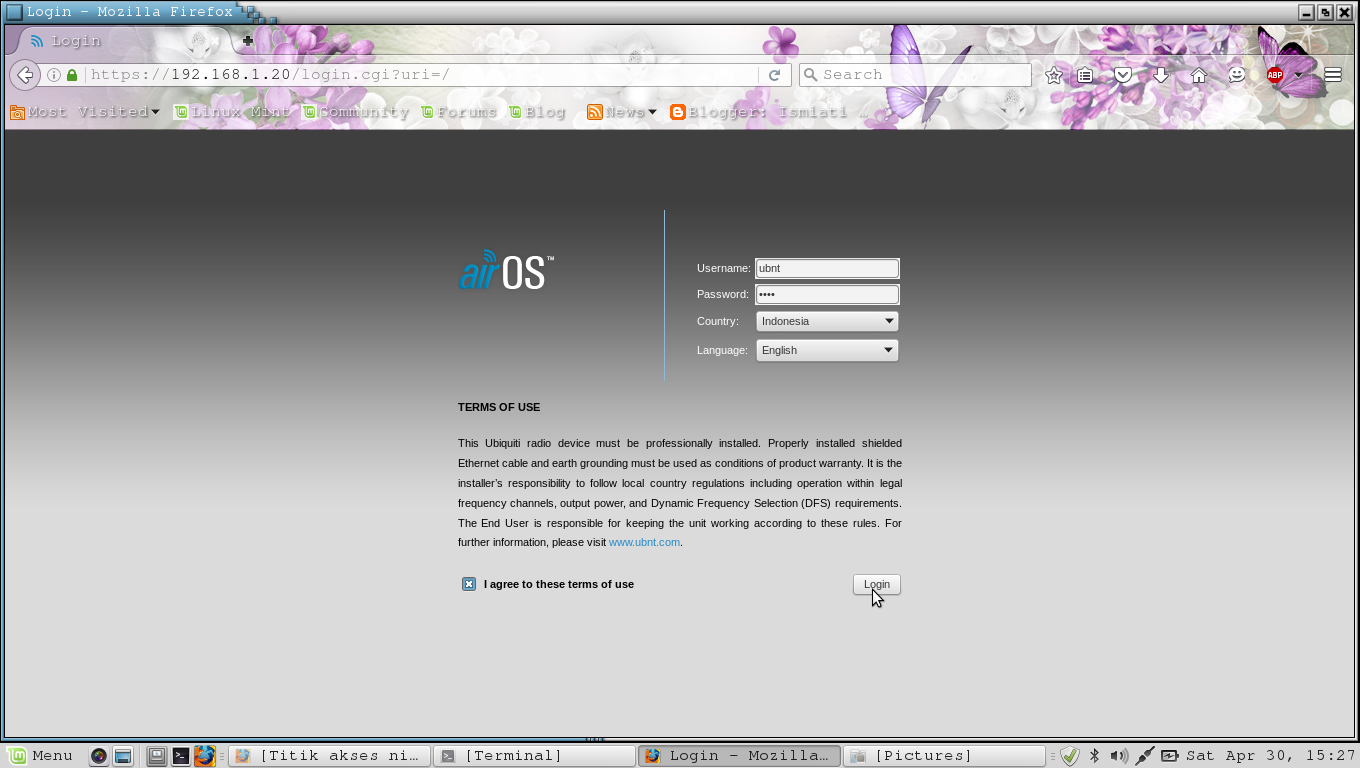Viewport: 1360px width, 768px height.
Task: Click the blue window panel launcher icon
Action: point(123,756)
